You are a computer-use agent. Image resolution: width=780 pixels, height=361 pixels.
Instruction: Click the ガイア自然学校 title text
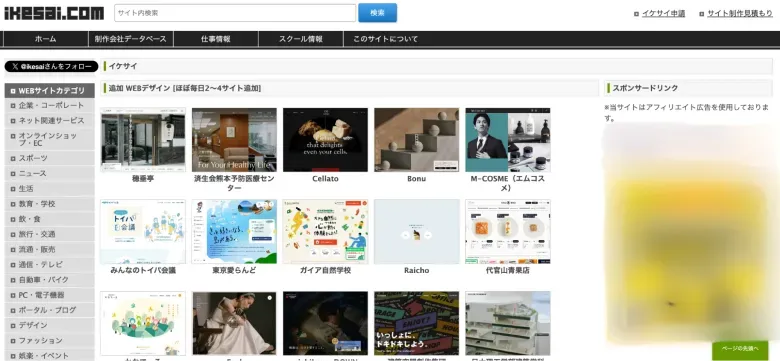[325, 271]
